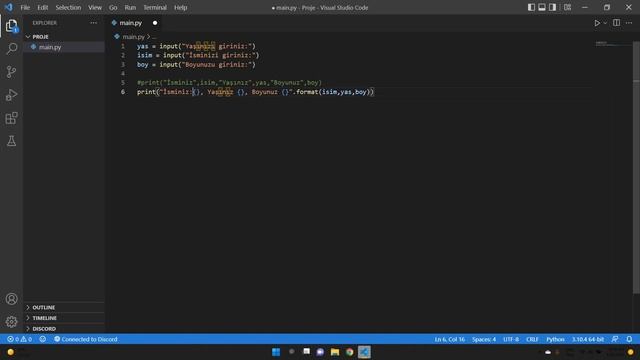
Task: Open the Edit menu
Action: [42, 7]
